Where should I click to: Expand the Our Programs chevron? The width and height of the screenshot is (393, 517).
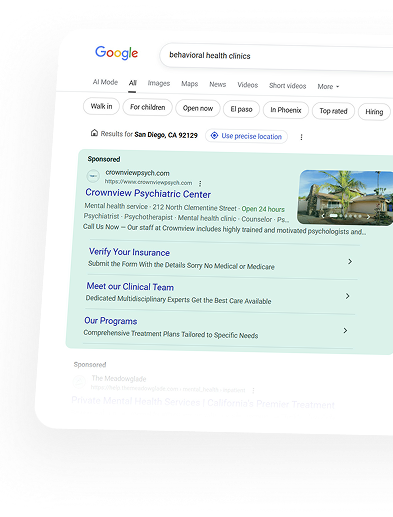tap(345, 330)
